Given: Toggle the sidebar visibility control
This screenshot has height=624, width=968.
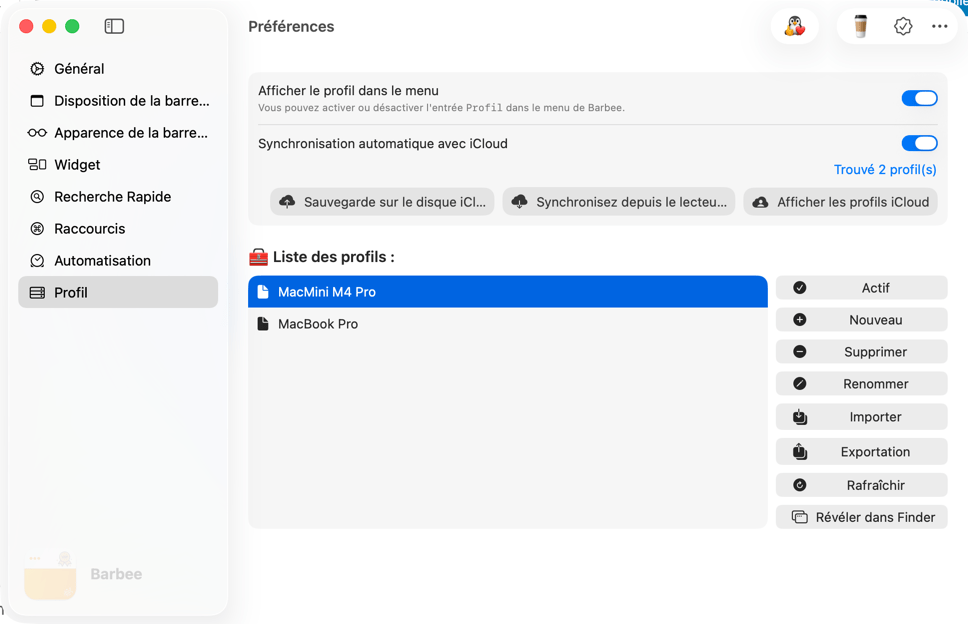Looking at the screenshot, I should [x=114, y=26].
